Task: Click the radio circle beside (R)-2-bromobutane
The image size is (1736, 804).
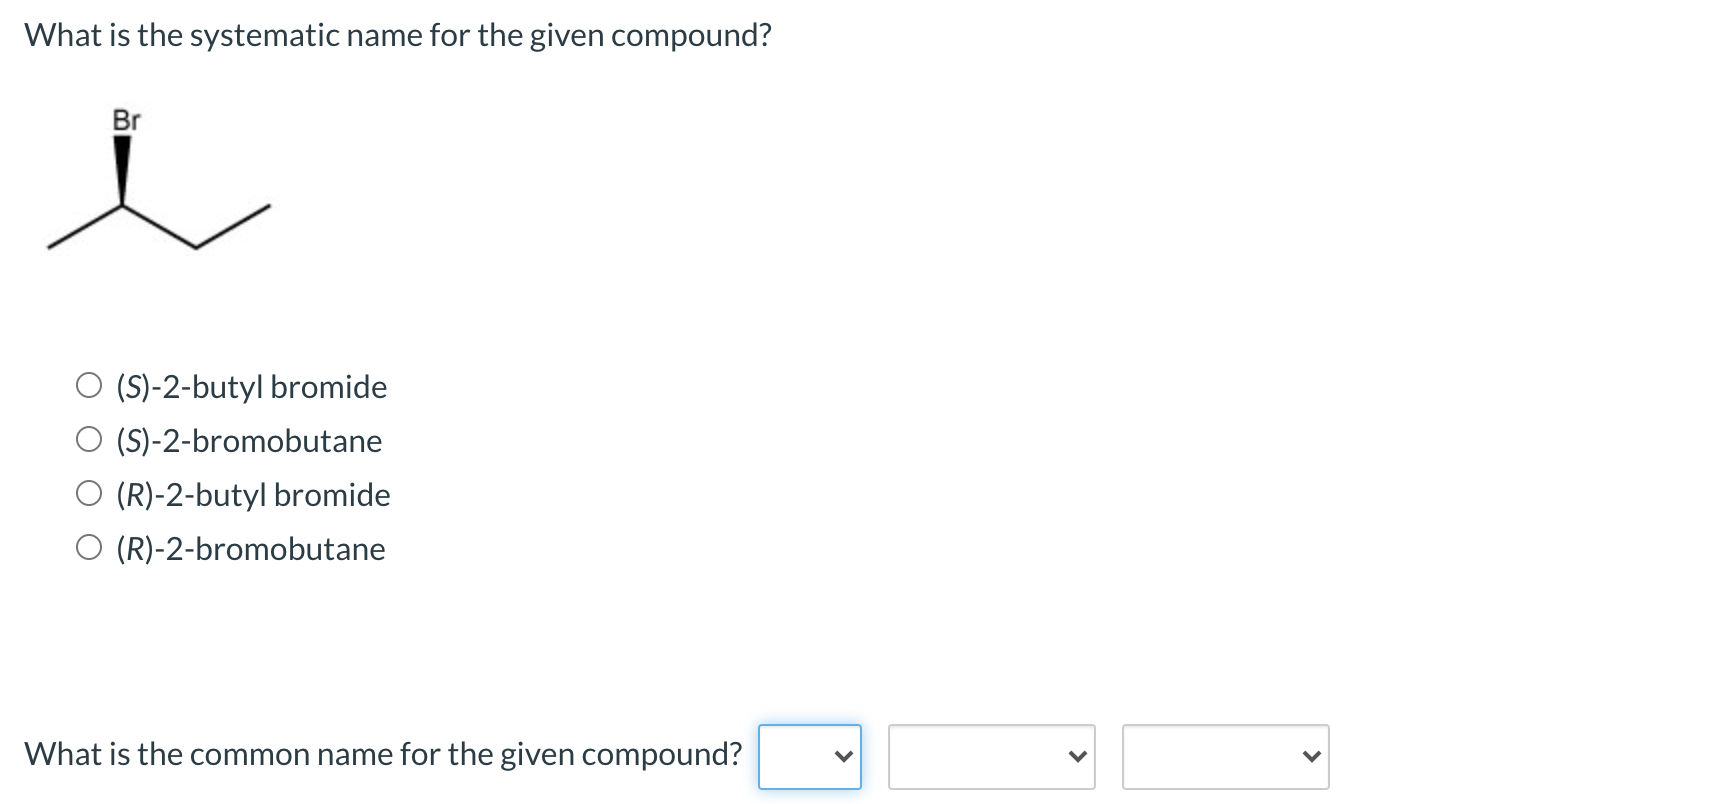Action: click(90, 545)
